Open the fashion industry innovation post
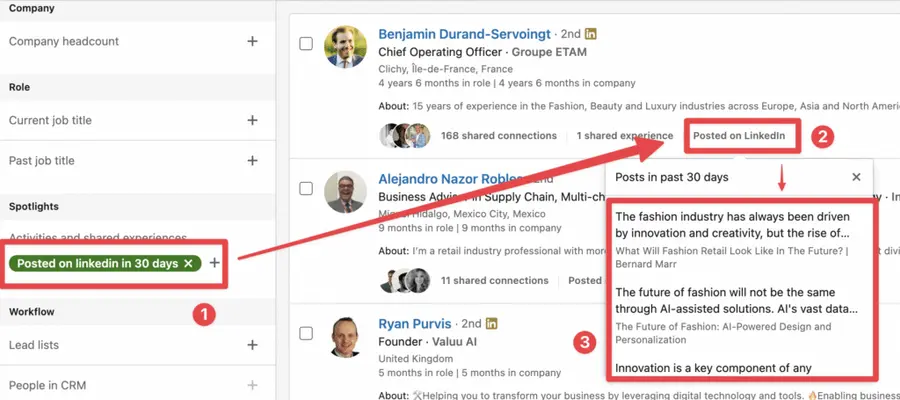 [732, 226]
